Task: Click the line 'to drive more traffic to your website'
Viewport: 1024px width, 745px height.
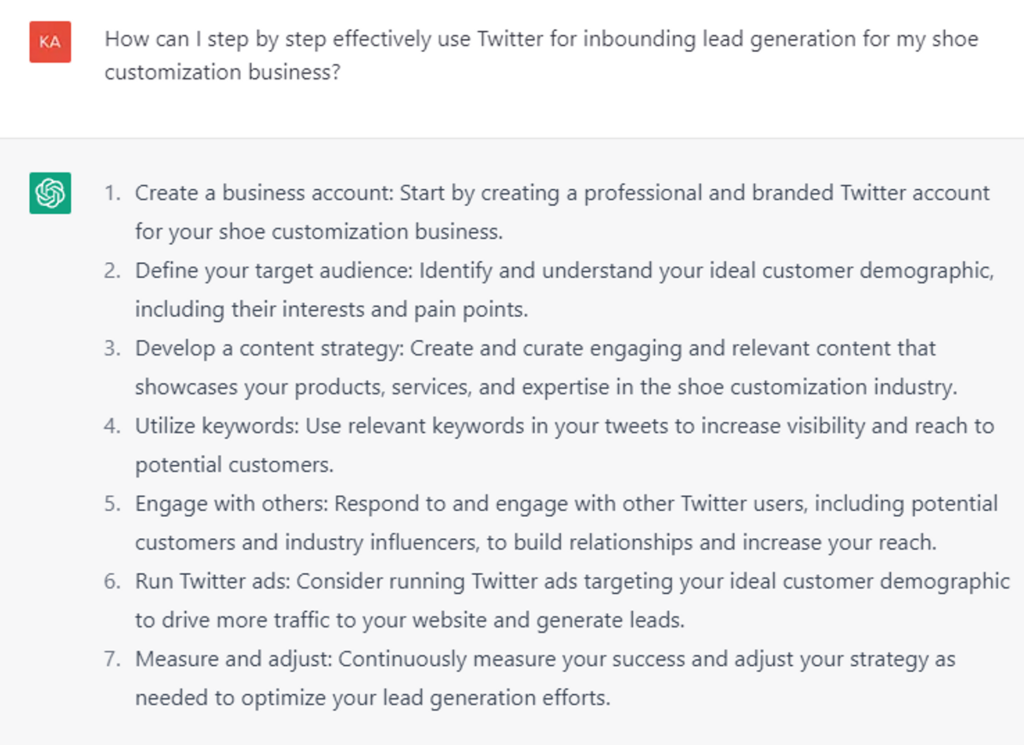Action: click(x=410, y=620)
